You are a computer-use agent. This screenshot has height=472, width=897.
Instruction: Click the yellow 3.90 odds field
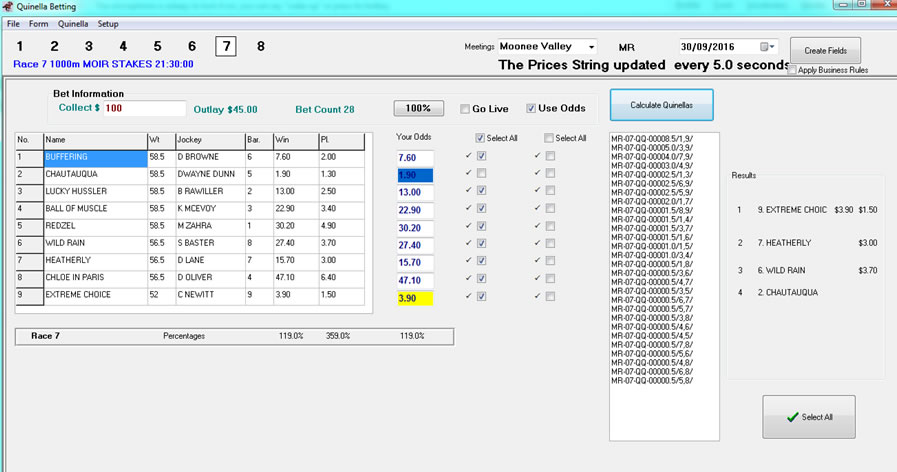pyautogui.click(x=414, y=298)
